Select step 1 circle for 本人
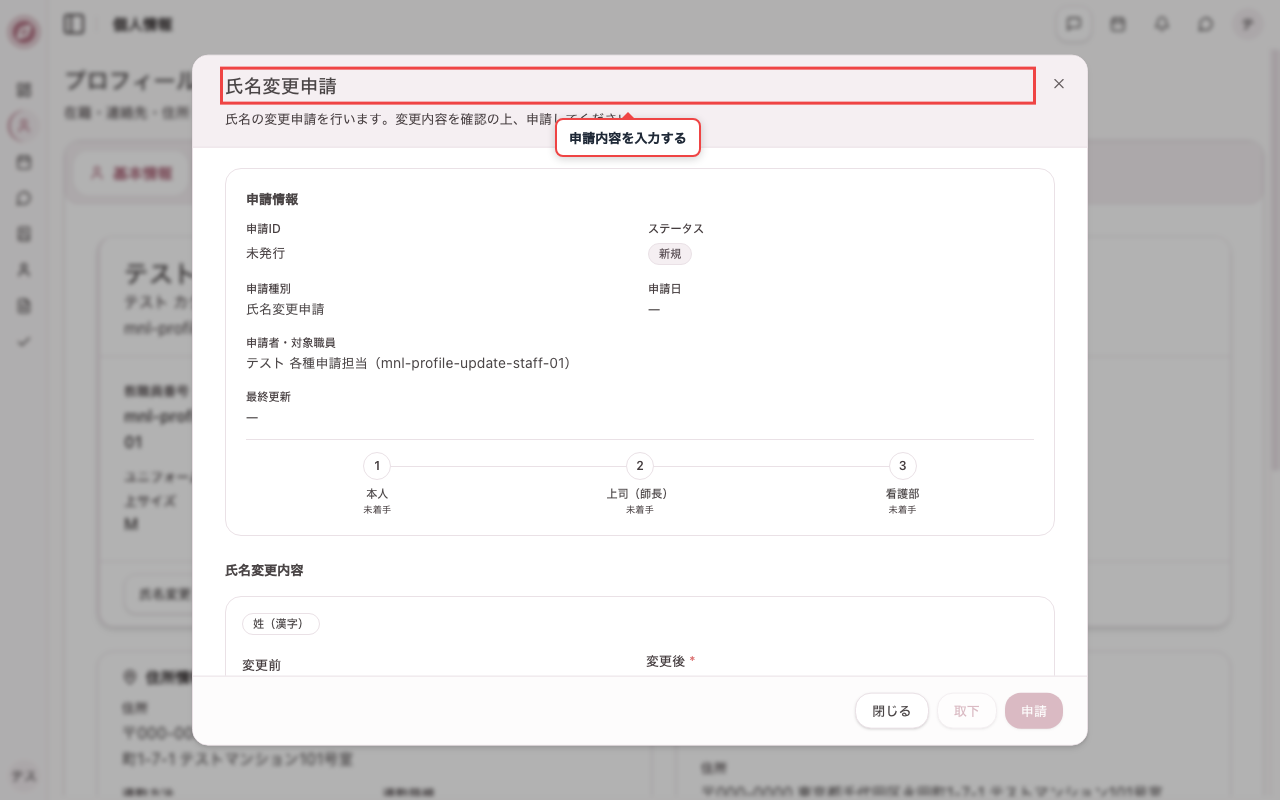The image size is (1280, 800). tap(377, 466)
